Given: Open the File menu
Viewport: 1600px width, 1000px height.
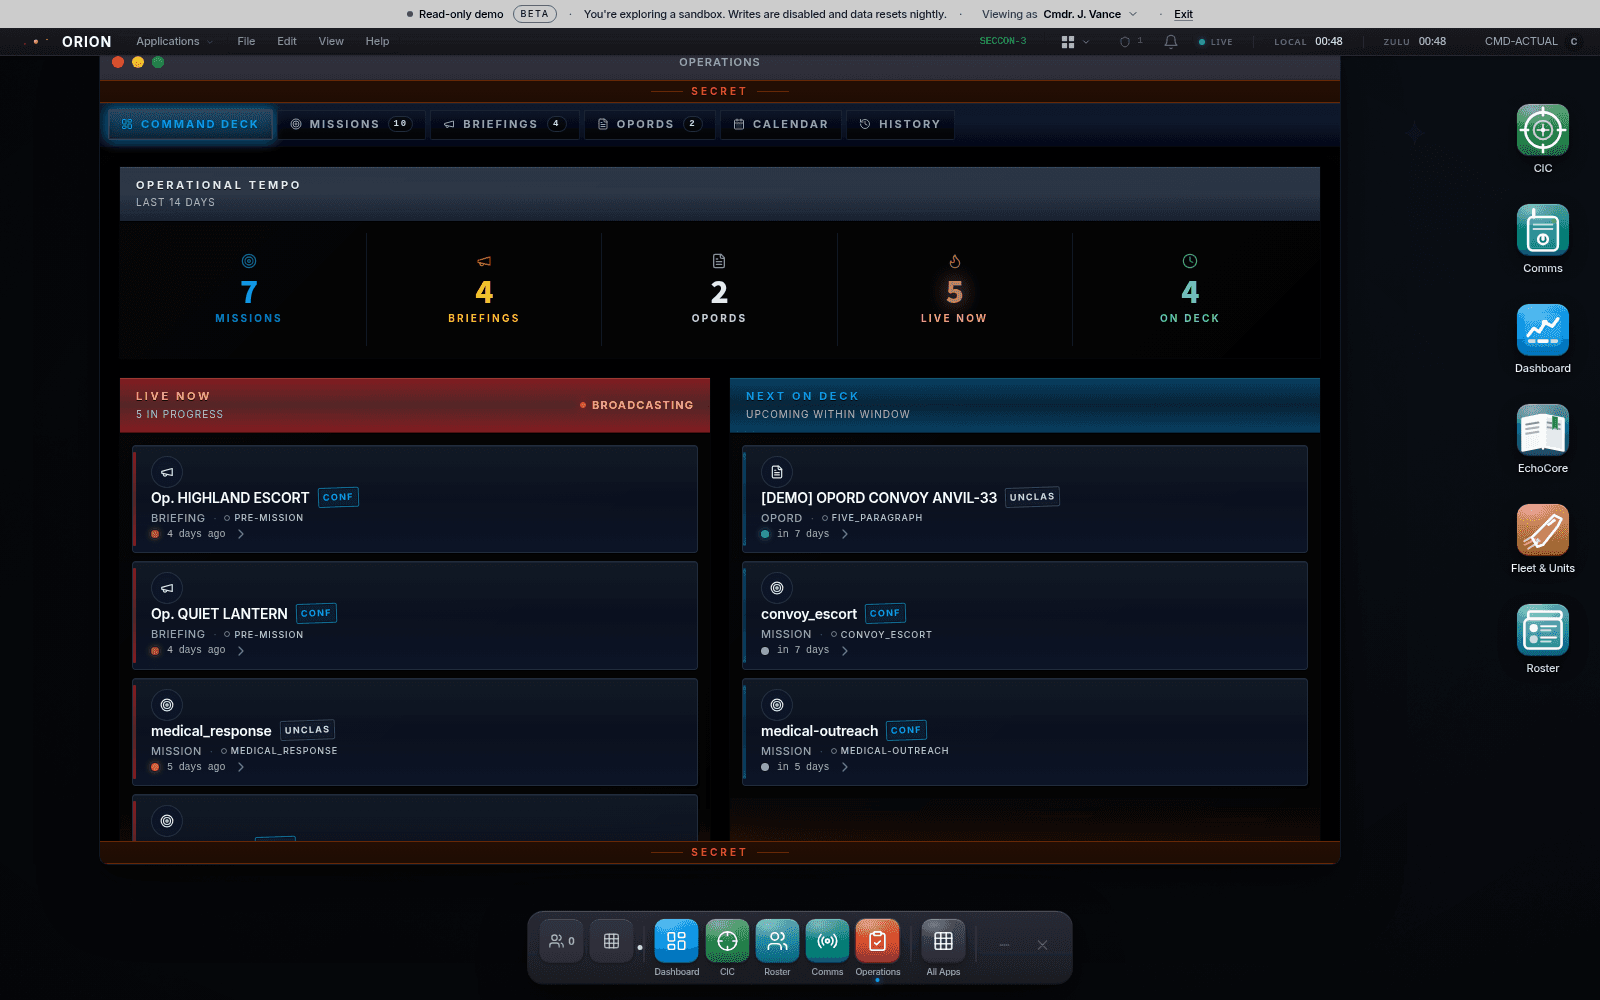Looking at the screenshot, I should pos(246,42).
